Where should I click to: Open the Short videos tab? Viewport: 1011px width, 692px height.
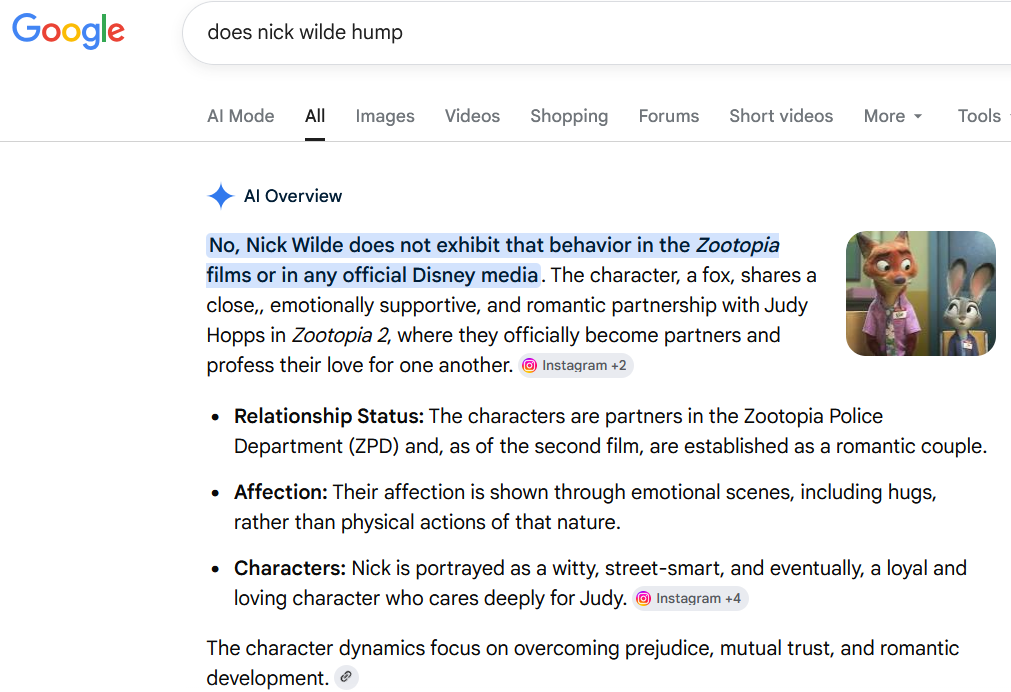click(x=781, y=116)
